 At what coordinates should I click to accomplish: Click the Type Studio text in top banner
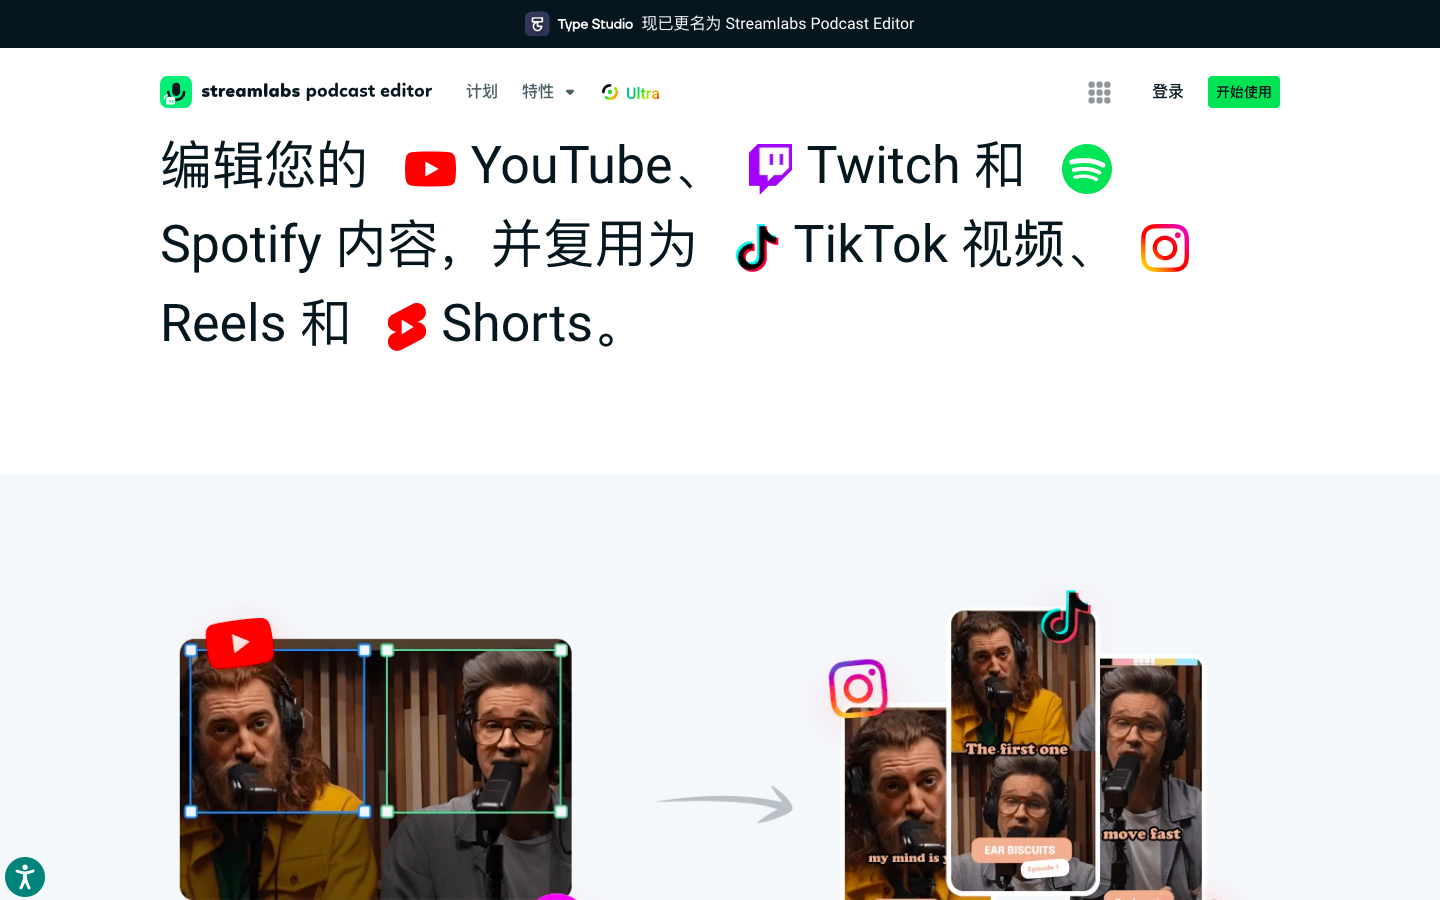pyautogui.click(x=595, y=24)
